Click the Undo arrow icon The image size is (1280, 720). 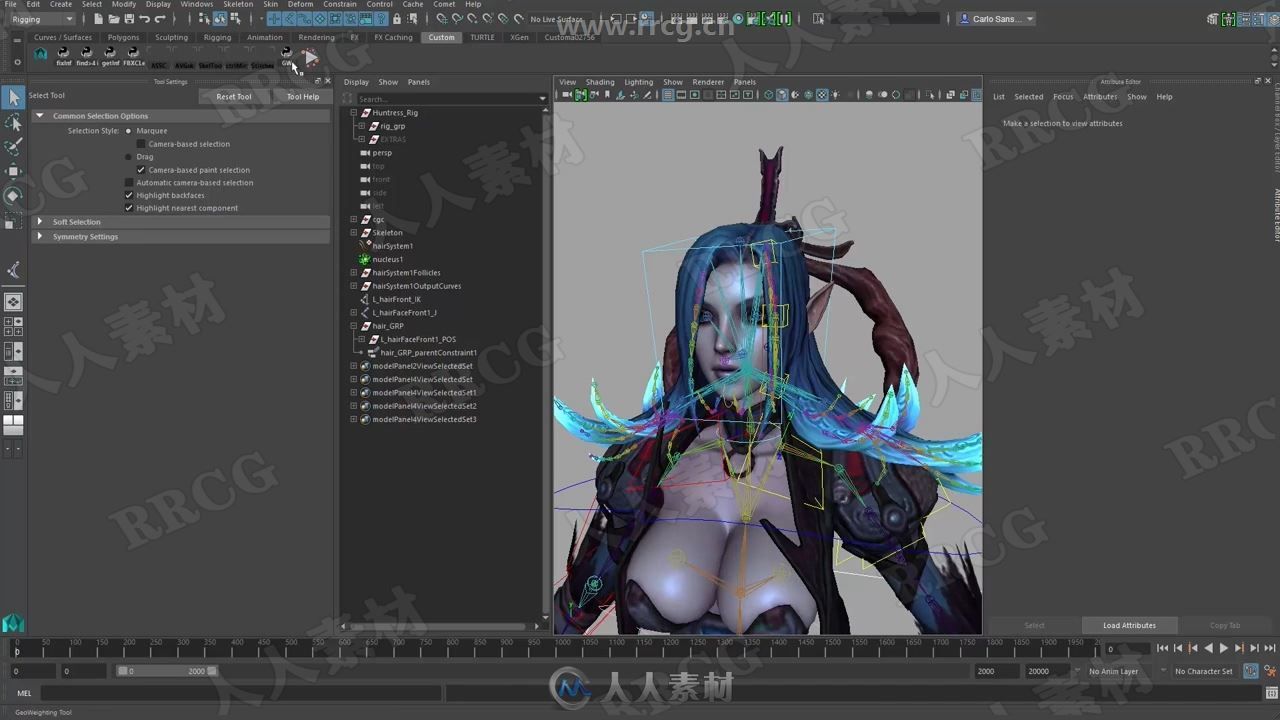pos(145,19)
